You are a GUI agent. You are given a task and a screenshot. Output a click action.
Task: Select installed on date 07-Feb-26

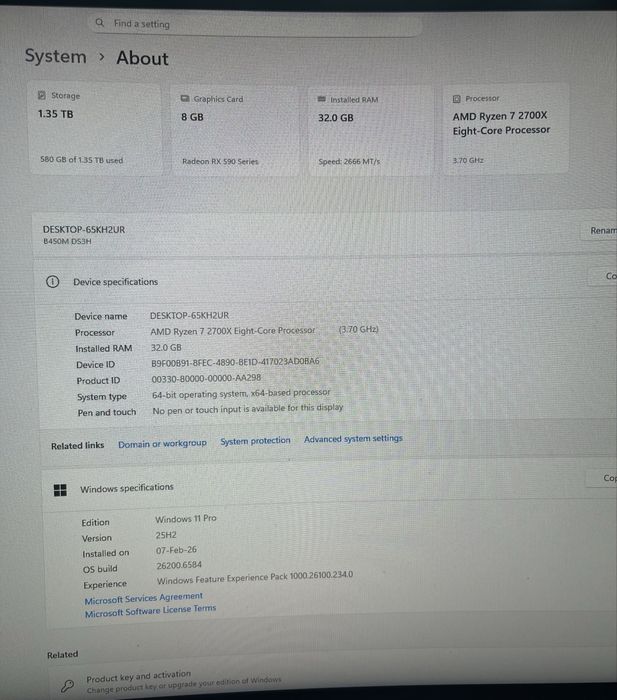176,550
